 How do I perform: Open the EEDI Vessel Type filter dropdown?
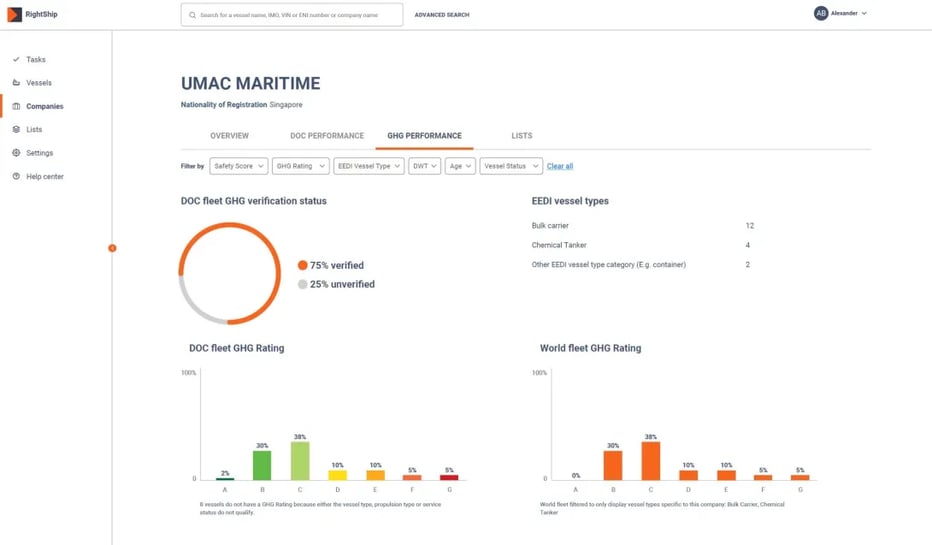369,166
